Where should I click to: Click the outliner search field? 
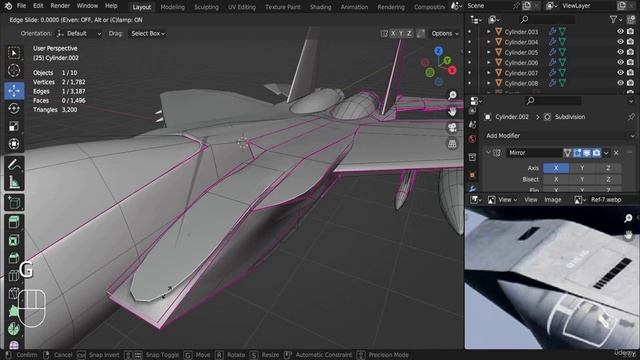pyautogui.click(x=548, y=19)
